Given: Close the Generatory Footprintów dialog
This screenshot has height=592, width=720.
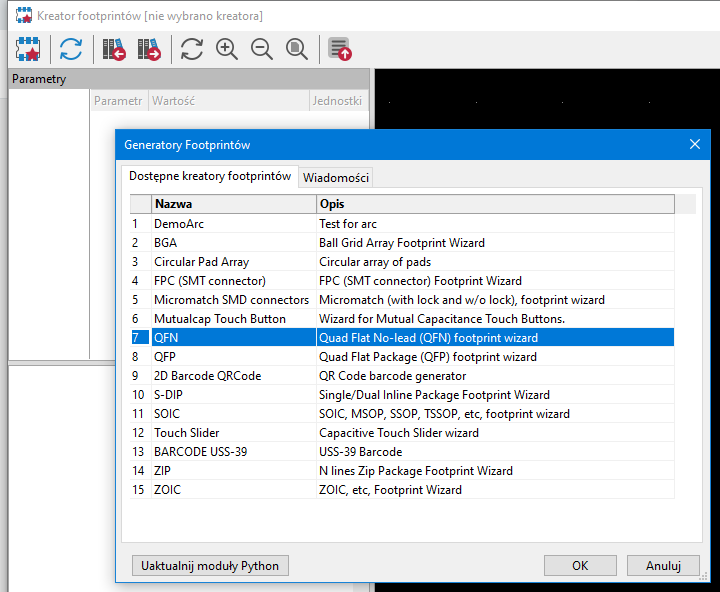Looking at the screenshot, I should tap(695, 144).
